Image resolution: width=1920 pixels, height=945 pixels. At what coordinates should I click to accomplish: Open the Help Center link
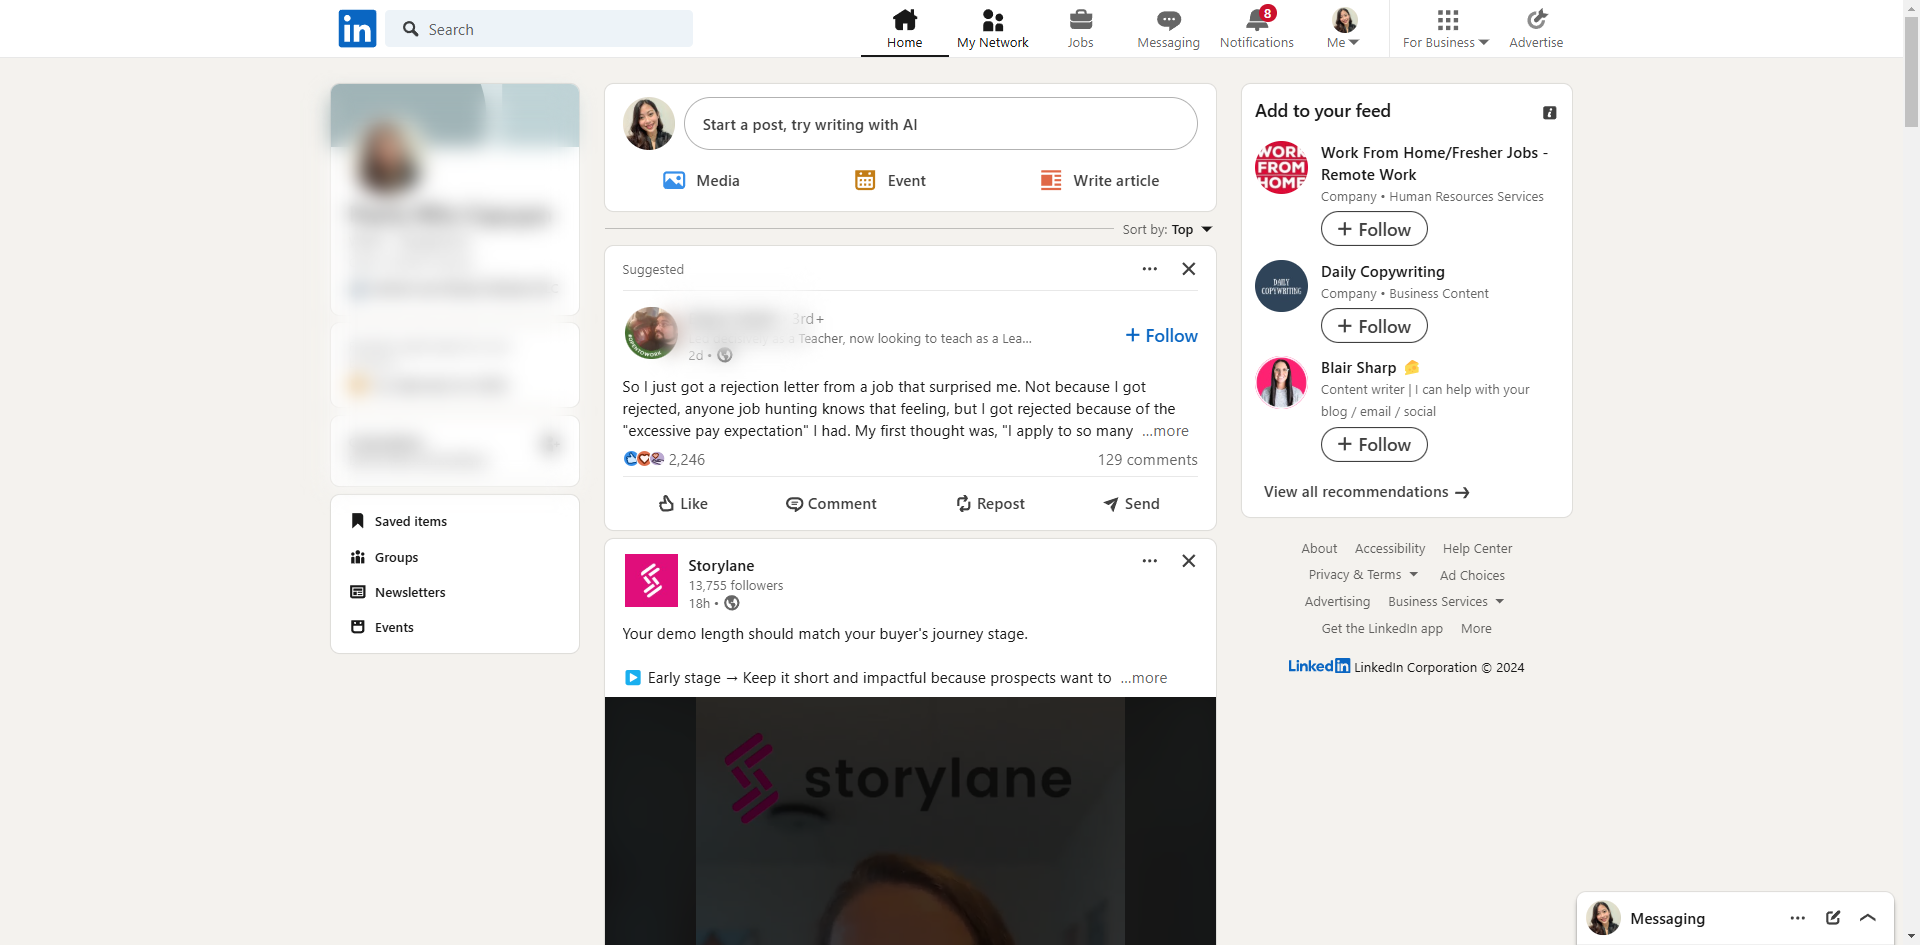pyautogui.click(x=1477, y=549)
